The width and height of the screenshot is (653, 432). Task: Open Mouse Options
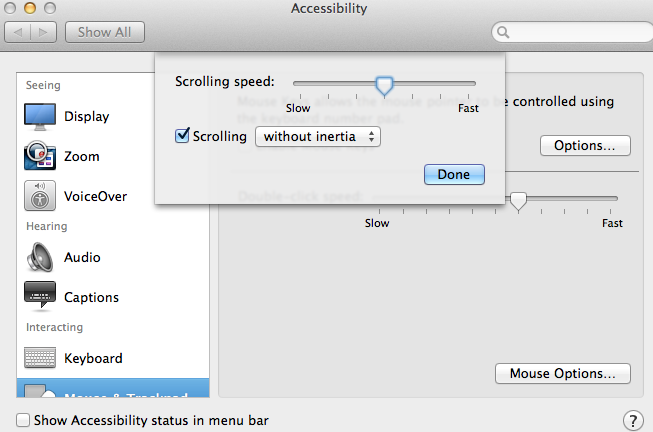(x=563, y=374)
